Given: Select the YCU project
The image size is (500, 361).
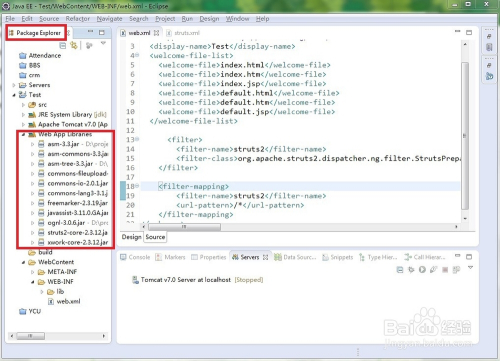Looking at the screenshot, I should coord(34,312).
